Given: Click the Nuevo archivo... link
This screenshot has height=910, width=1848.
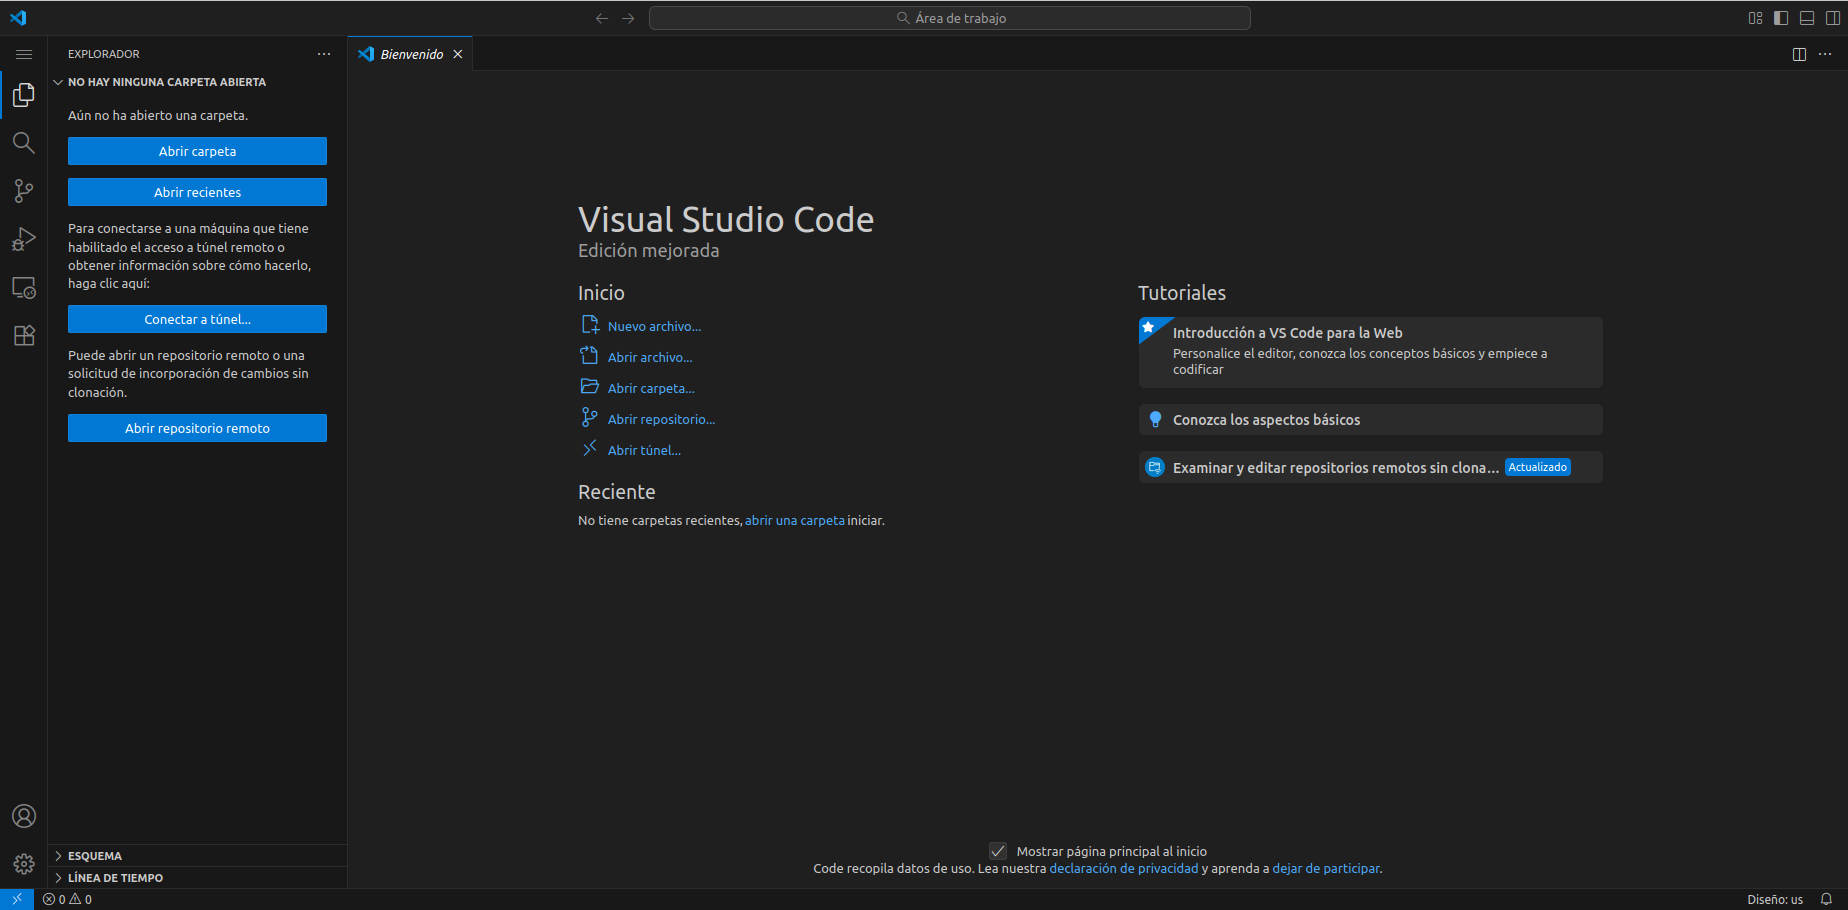Looking at the screenshot, I should [654, 326].
